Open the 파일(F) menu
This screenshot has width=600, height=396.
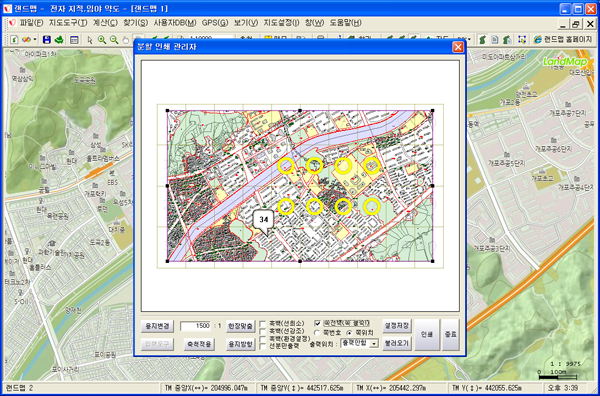[x=31, y=23]
